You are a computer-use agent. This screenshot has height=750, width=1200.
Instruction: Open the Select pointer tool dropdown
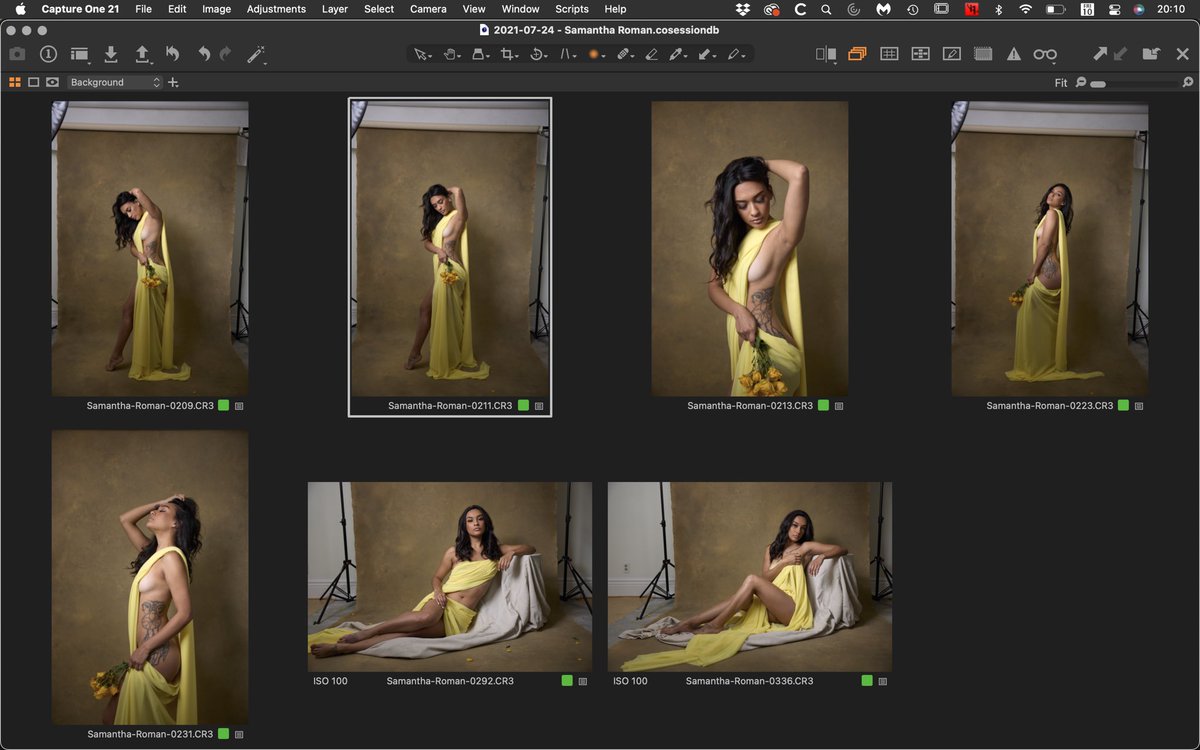click(423, 55)
